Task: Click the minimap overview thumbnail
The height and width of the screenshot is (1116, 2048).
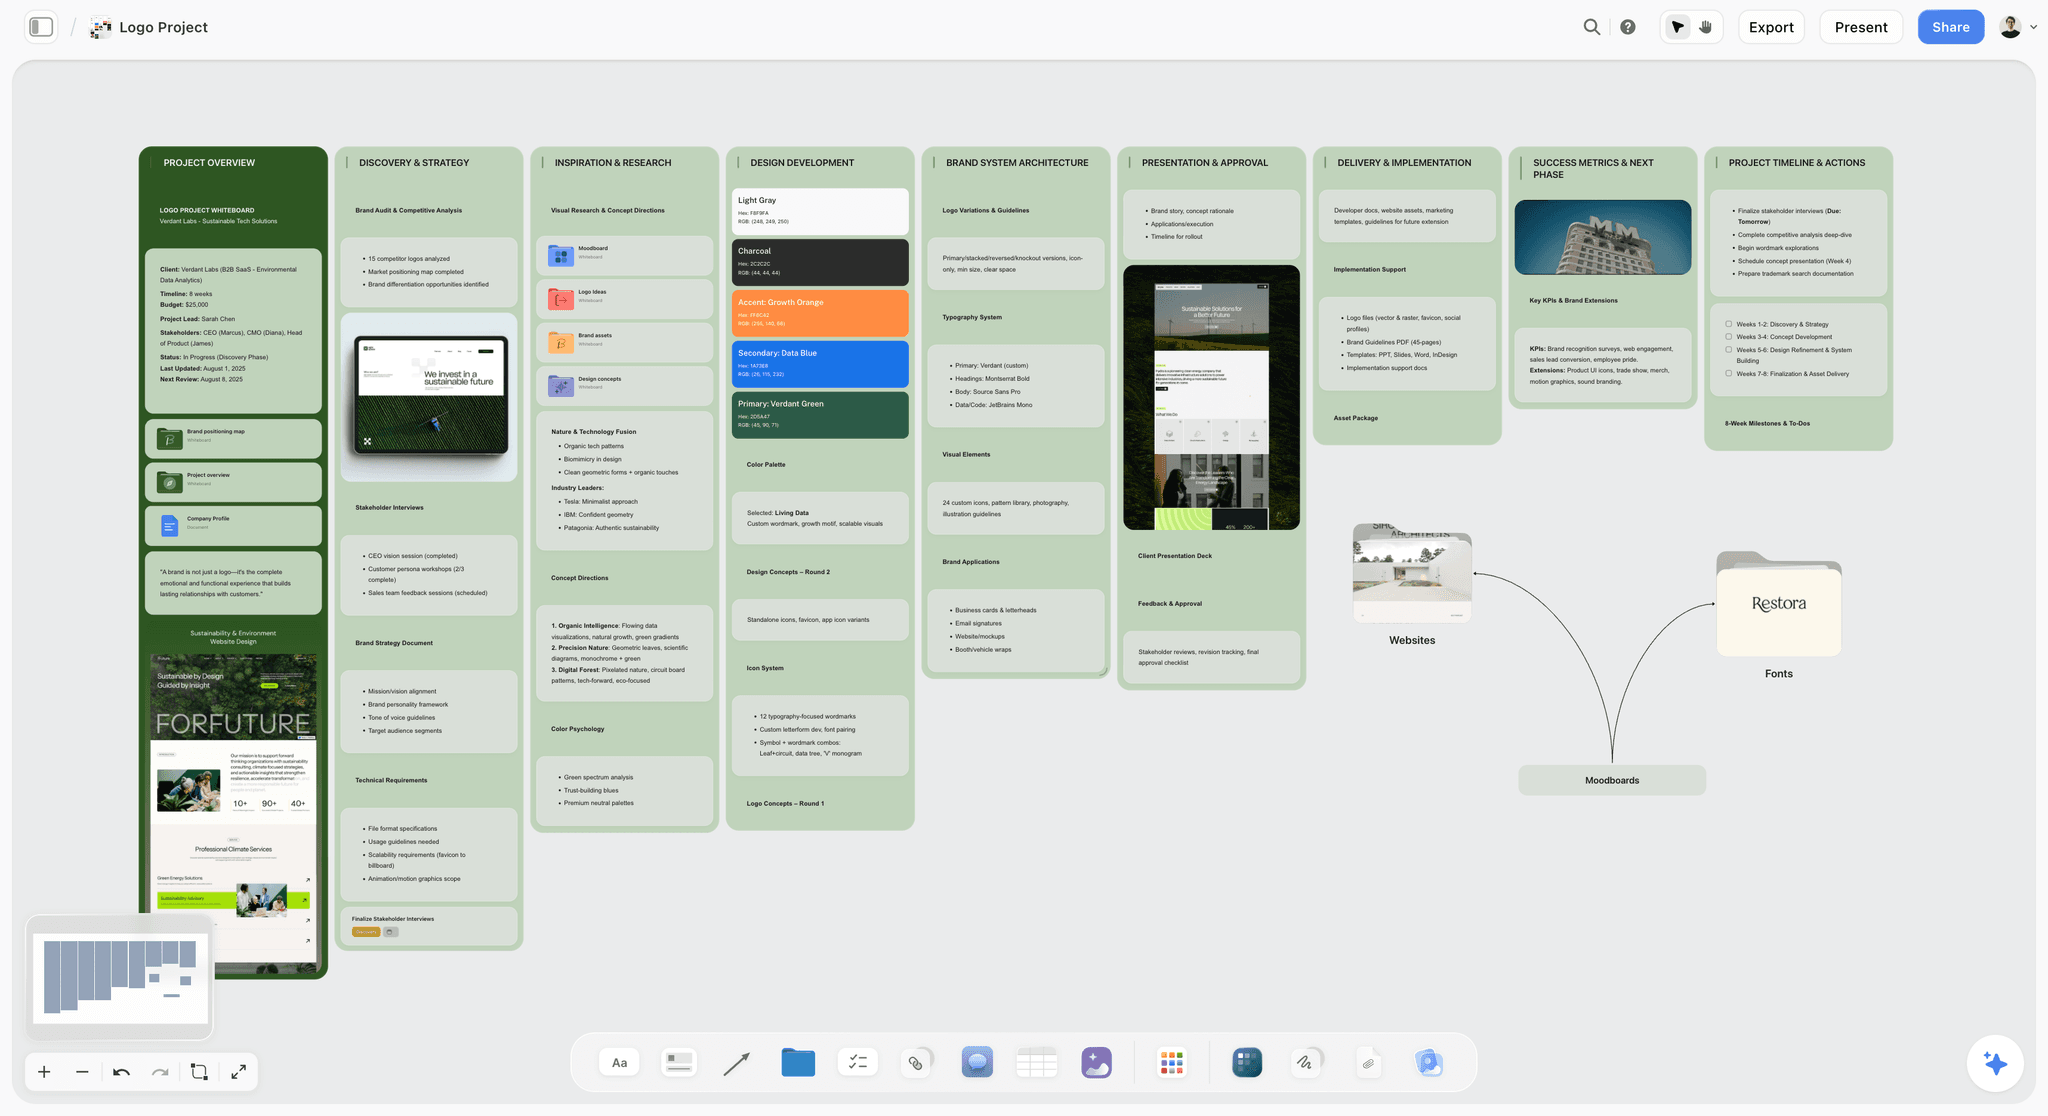Action: tap(120, 977)
